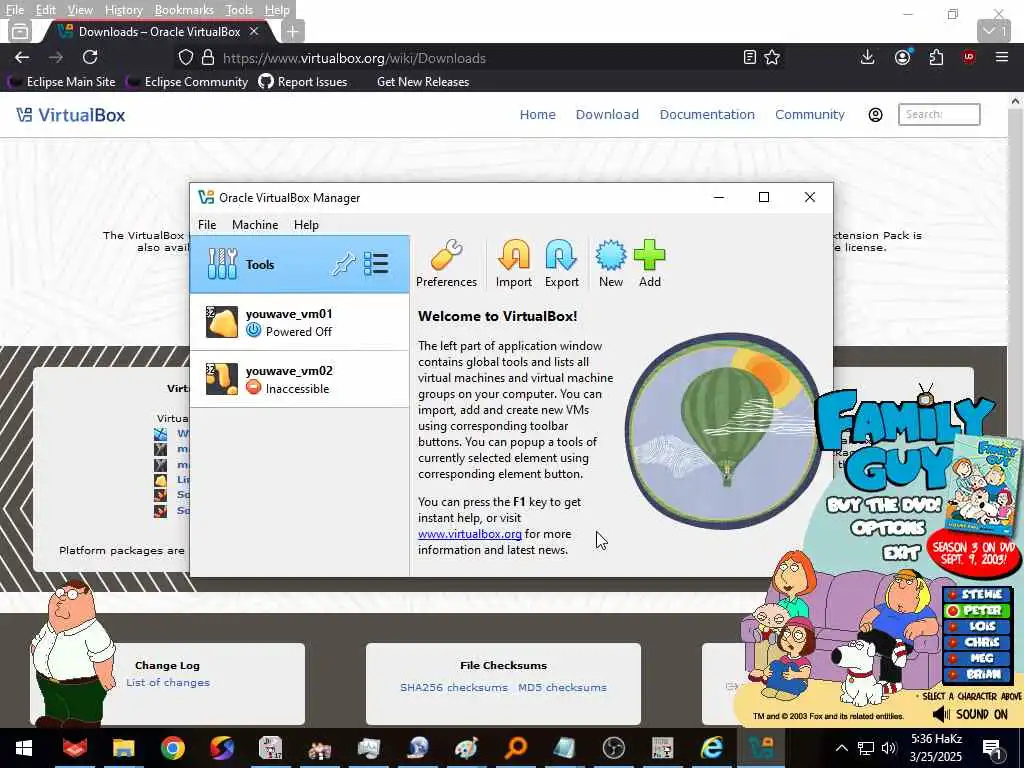Click Exit in Family Guy overlay
Screen dimensions: 1024x768
(901, 553)
